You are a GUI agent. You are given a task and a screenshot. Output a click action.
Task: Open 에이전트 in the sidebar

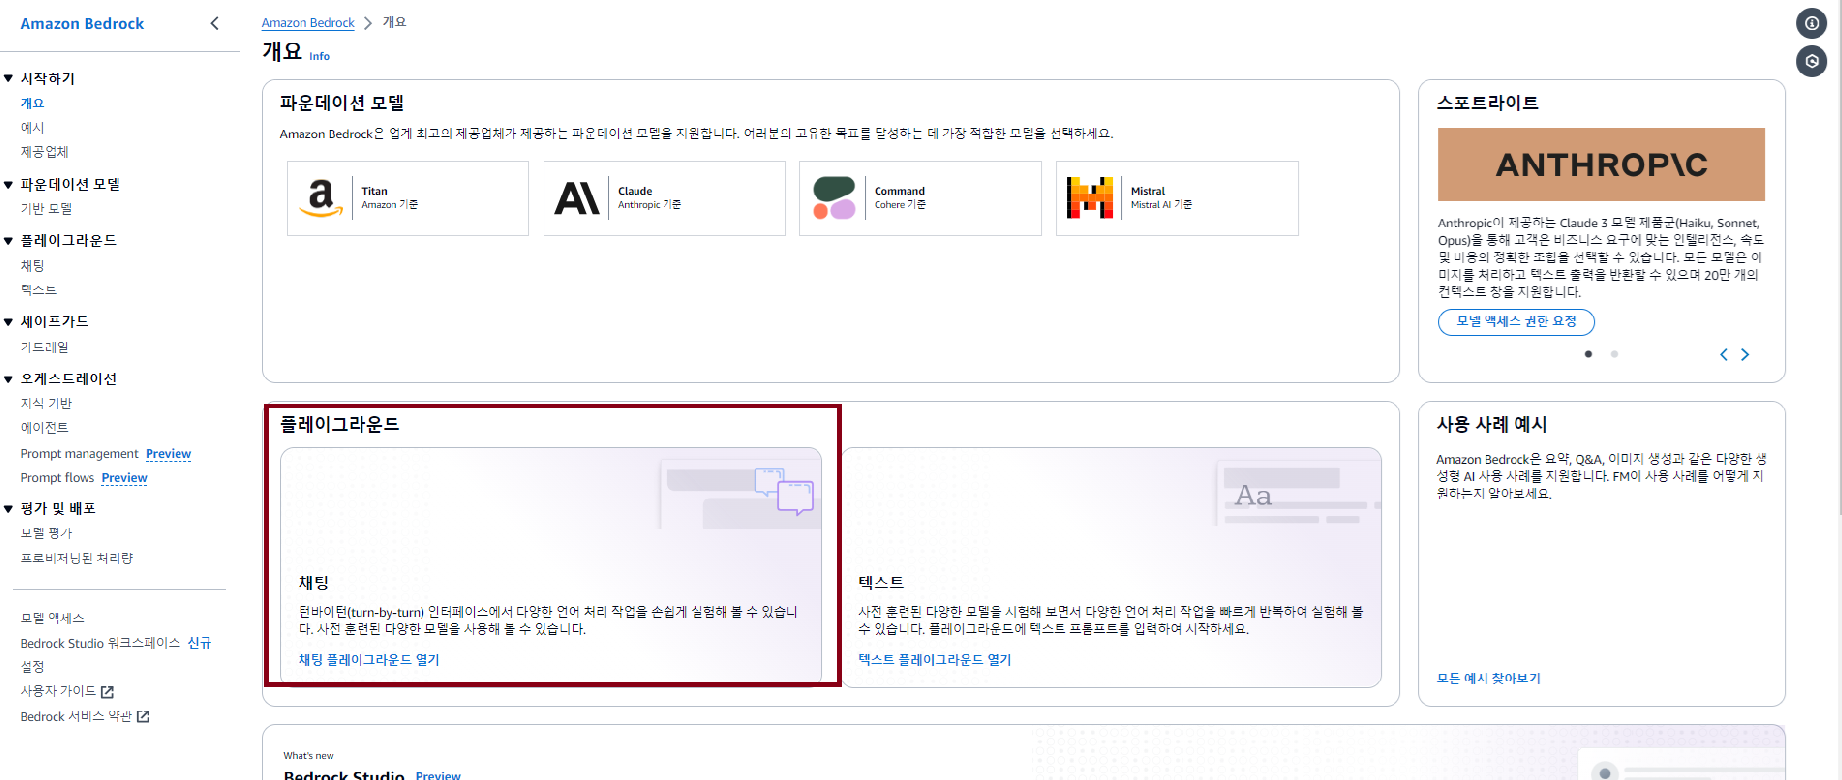pos(45,428)
